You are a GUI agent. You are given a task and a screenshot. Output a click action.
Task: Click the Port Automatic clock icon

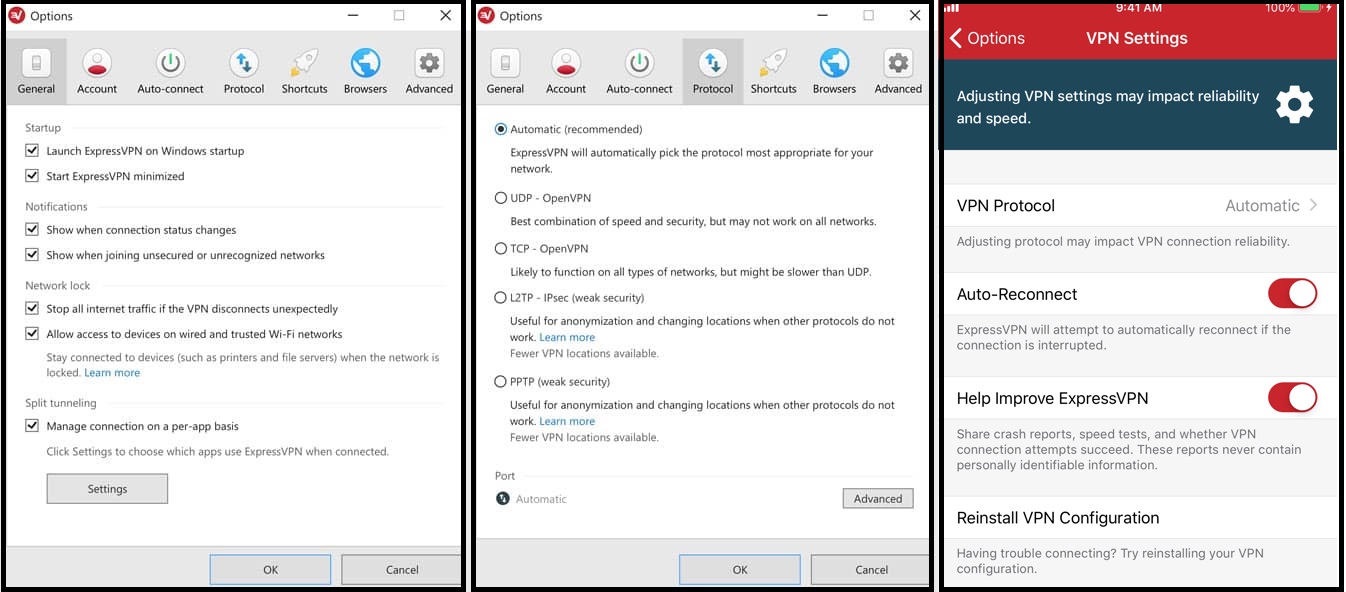point(503,498)
